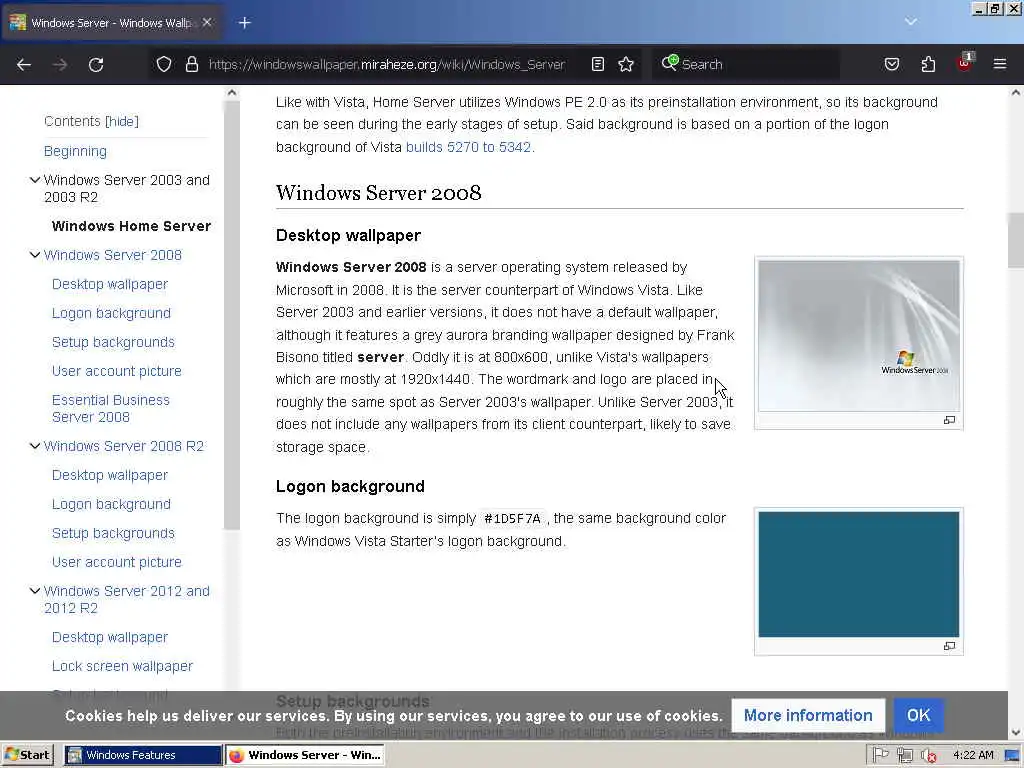The width and height of the screenshot is (1024, 768).
Task: Go to Logon background under Server 2008 R2
Action: (111, 504)
